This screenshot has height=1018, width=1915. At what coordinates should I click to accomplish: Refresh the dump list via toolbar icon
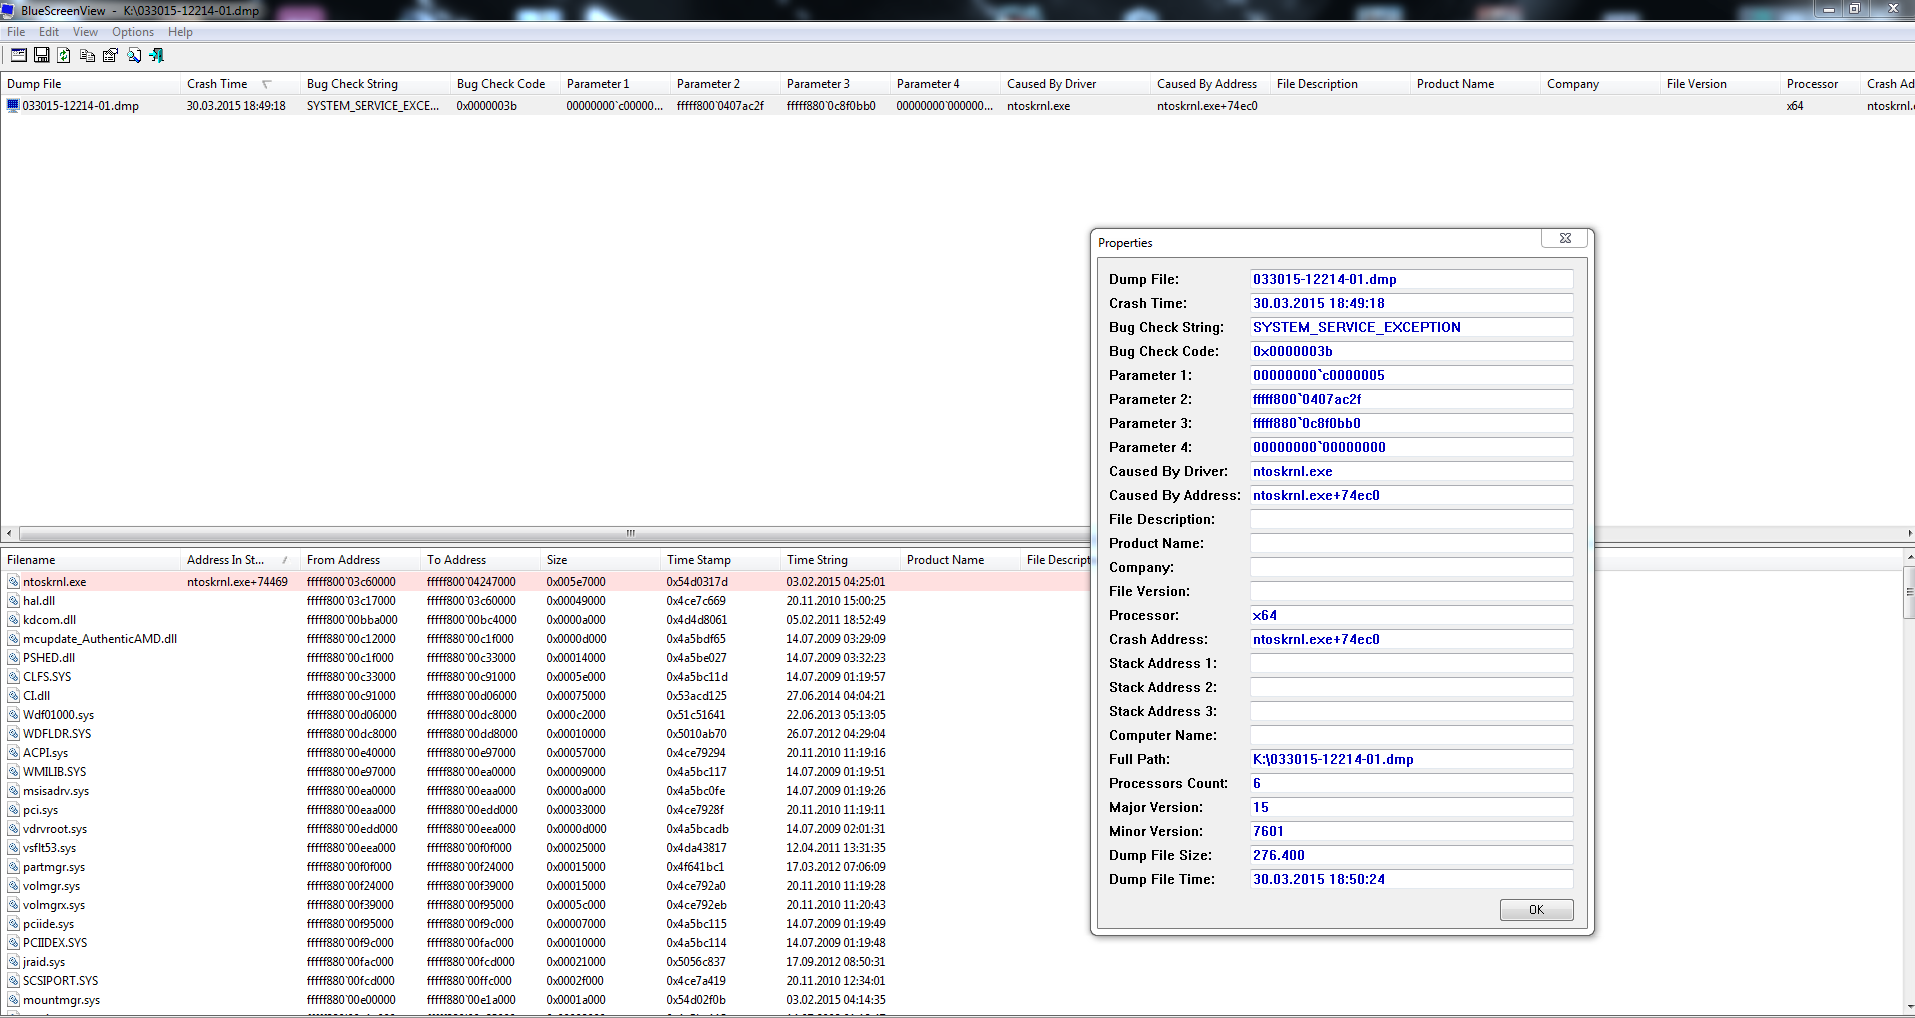pyautogui.click(x=64, y=56)
